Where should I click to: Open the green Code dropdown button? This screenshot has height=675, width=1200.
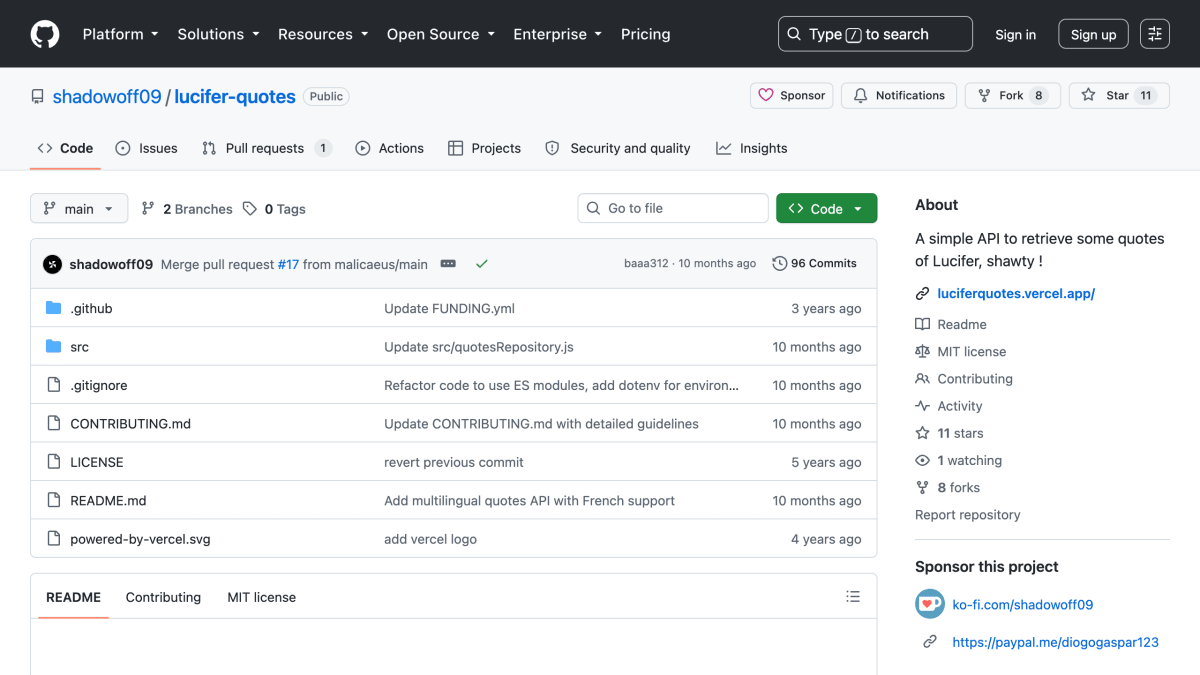coord(827,208)
